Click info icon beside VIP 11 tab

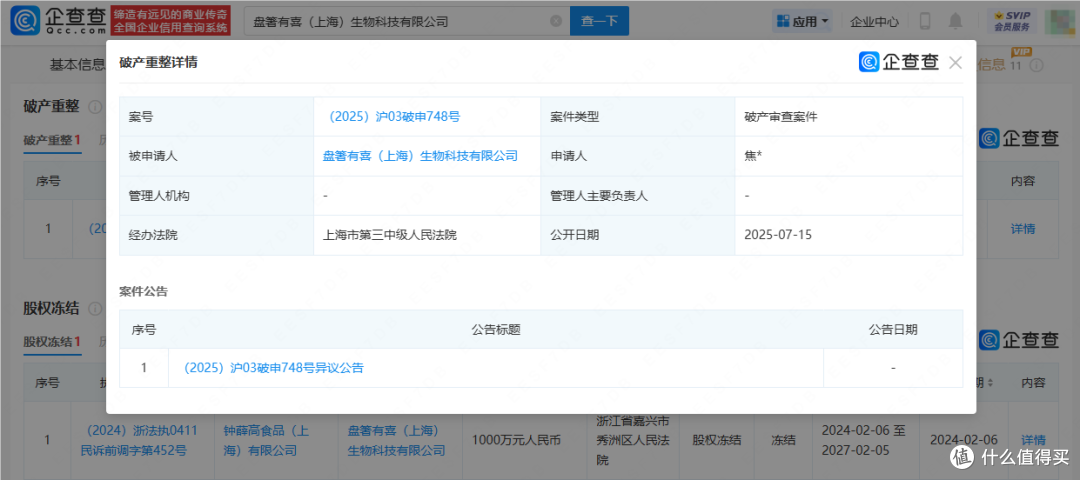click(x=1035, y=65)
